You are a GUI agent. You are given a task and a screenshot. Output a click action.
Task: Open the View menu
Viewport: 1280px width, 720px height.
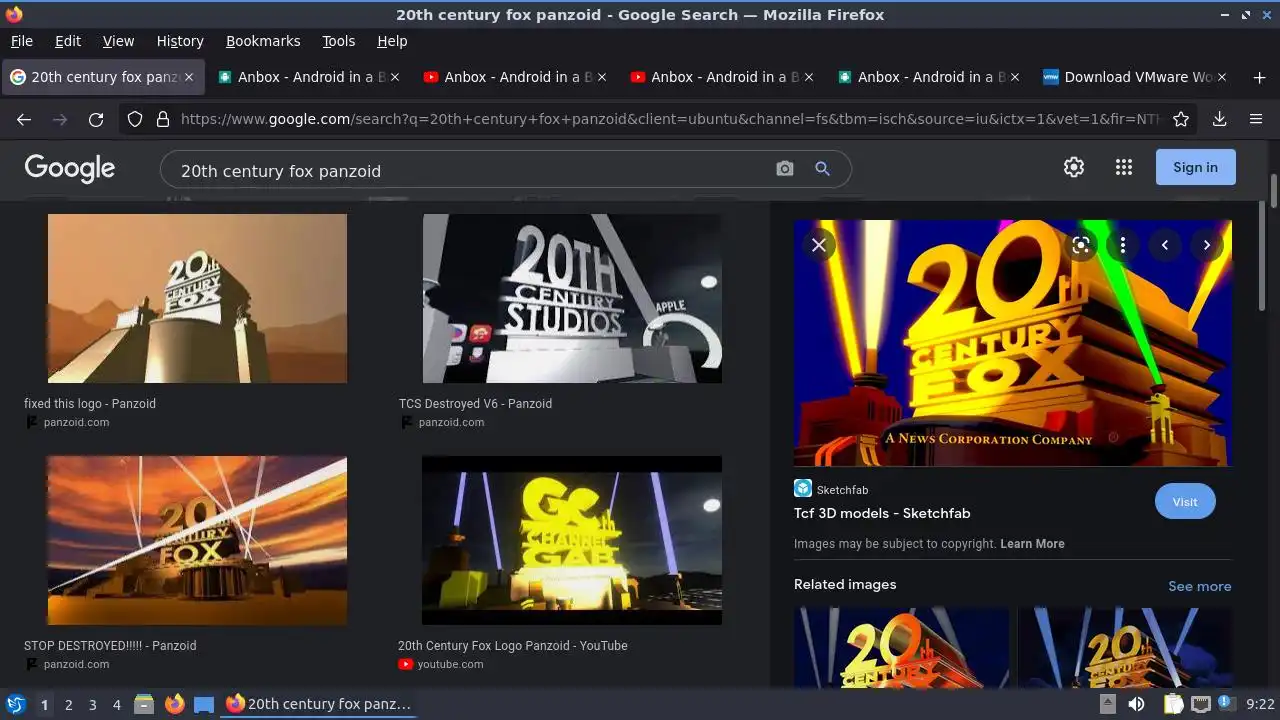click(x=118, y=41)
